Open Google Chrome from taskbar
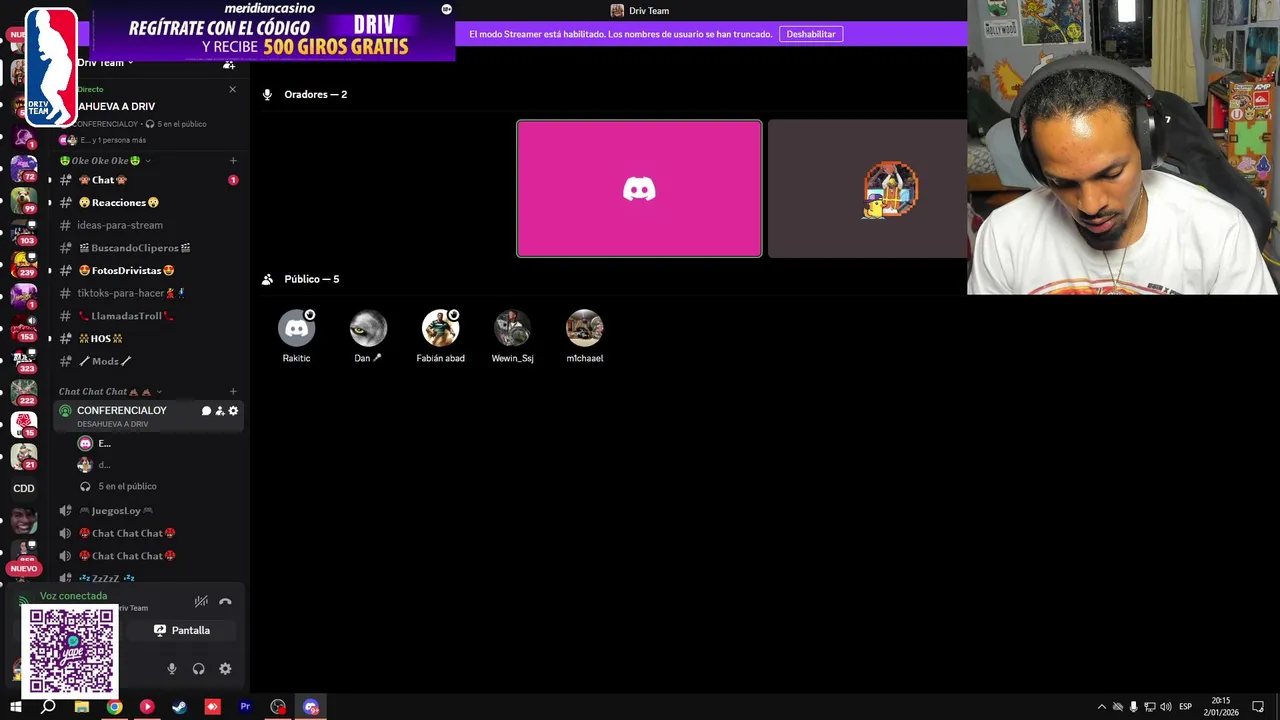 115,707
